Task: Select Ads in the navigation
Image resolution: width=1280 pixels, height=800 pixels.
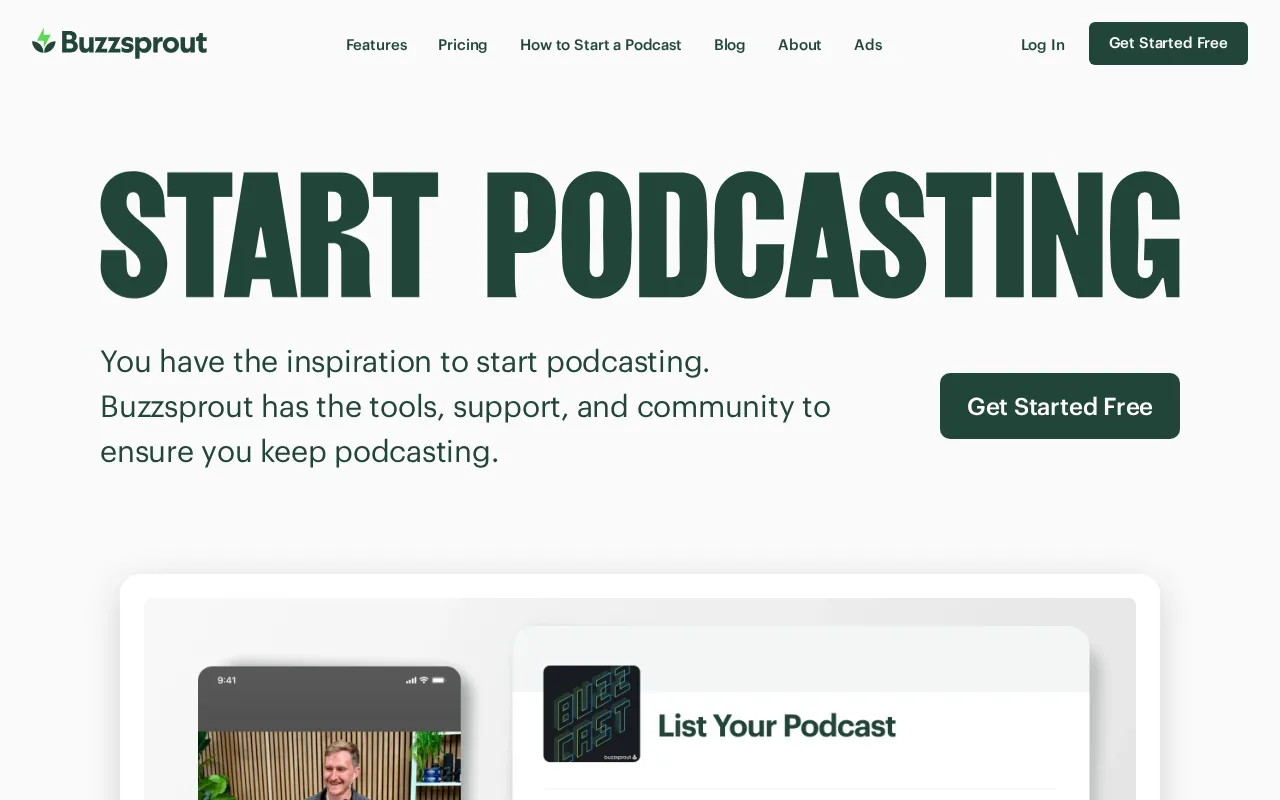Action: 868,45
